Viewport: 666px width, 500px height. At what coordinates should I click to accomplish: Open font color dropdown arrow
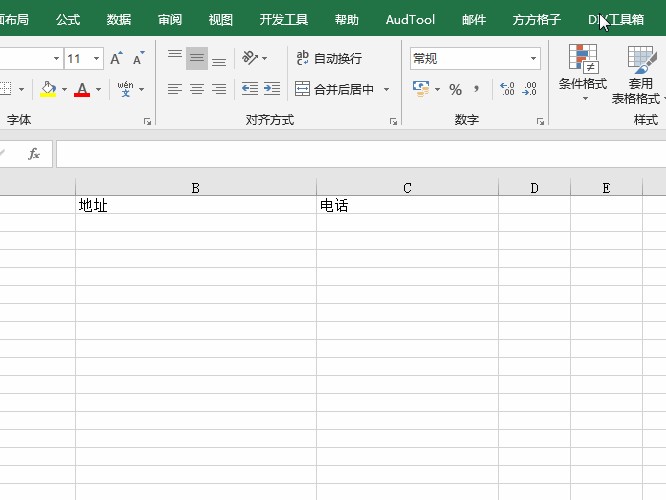99,89
